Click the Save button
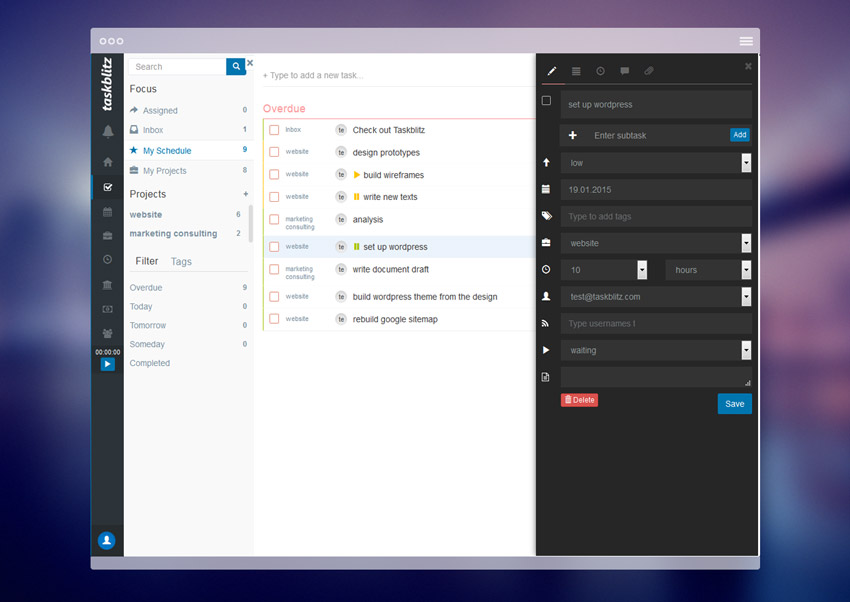This screenshot has height=602, width=850. coord(734,404)
